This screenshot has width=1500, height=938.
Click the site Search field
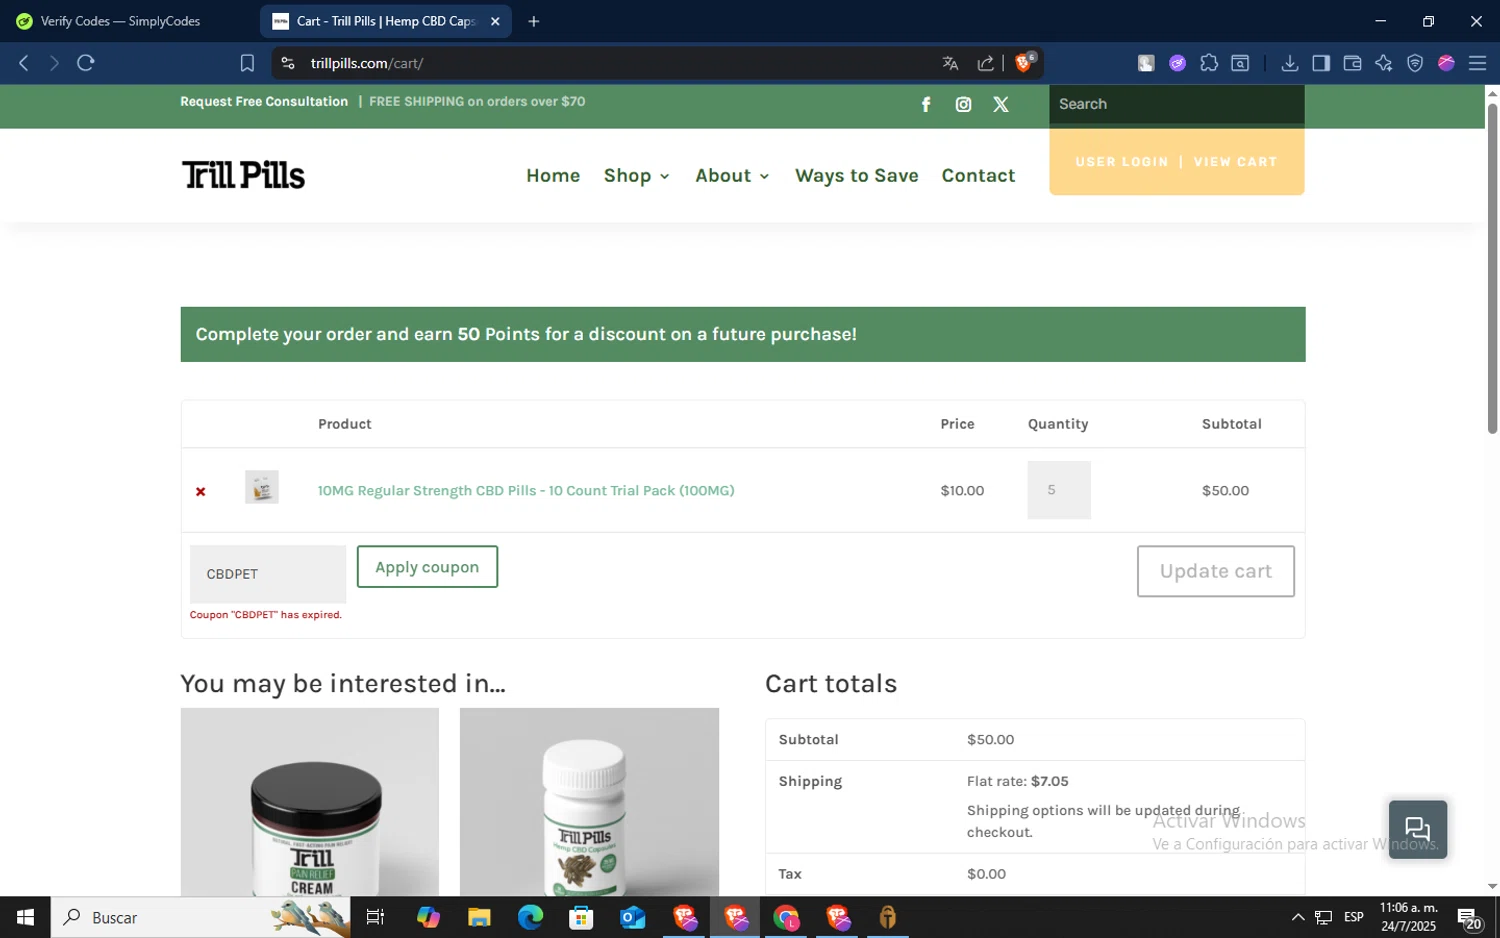pos(1176,104)
